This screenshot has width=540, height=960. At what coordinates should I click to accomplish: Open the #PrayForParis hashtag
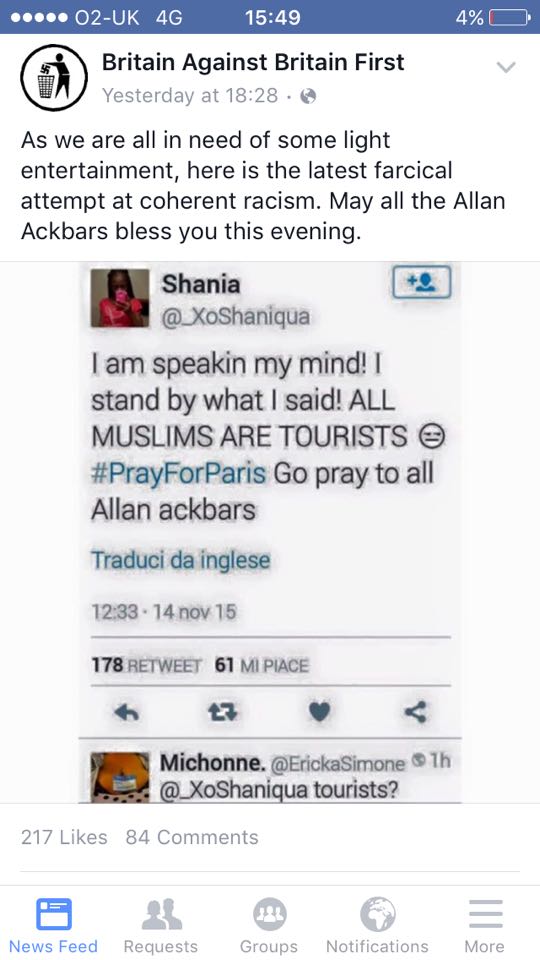coord(178,473)
